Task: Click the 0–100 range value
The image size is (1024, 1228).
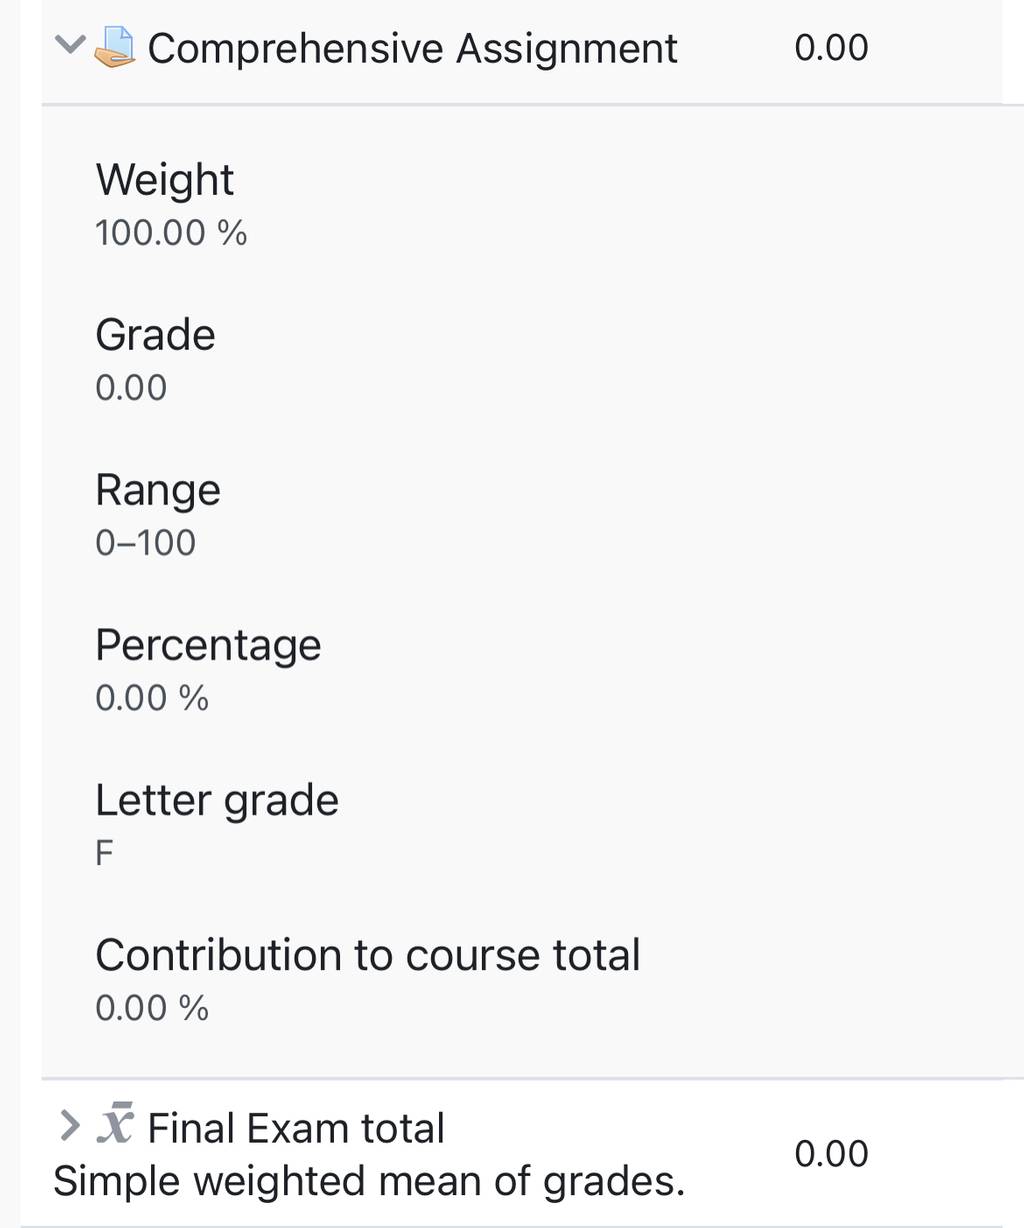Action: click(146, 542)
